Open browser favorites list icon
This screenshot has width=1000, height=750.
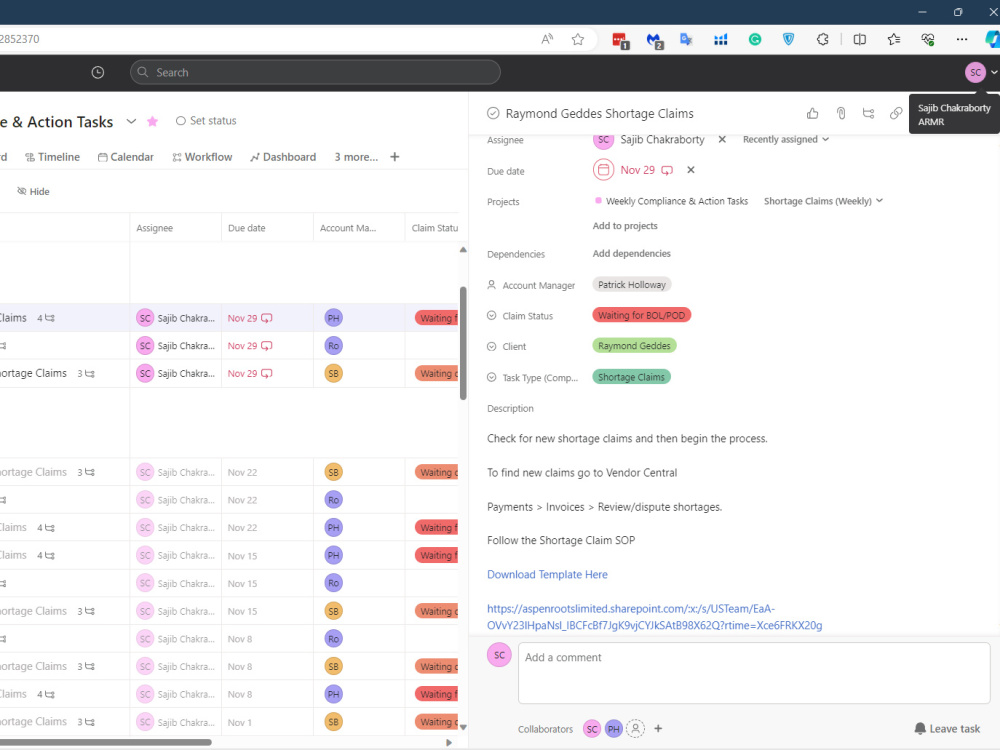pyautogui.click(x=893, y=40)
